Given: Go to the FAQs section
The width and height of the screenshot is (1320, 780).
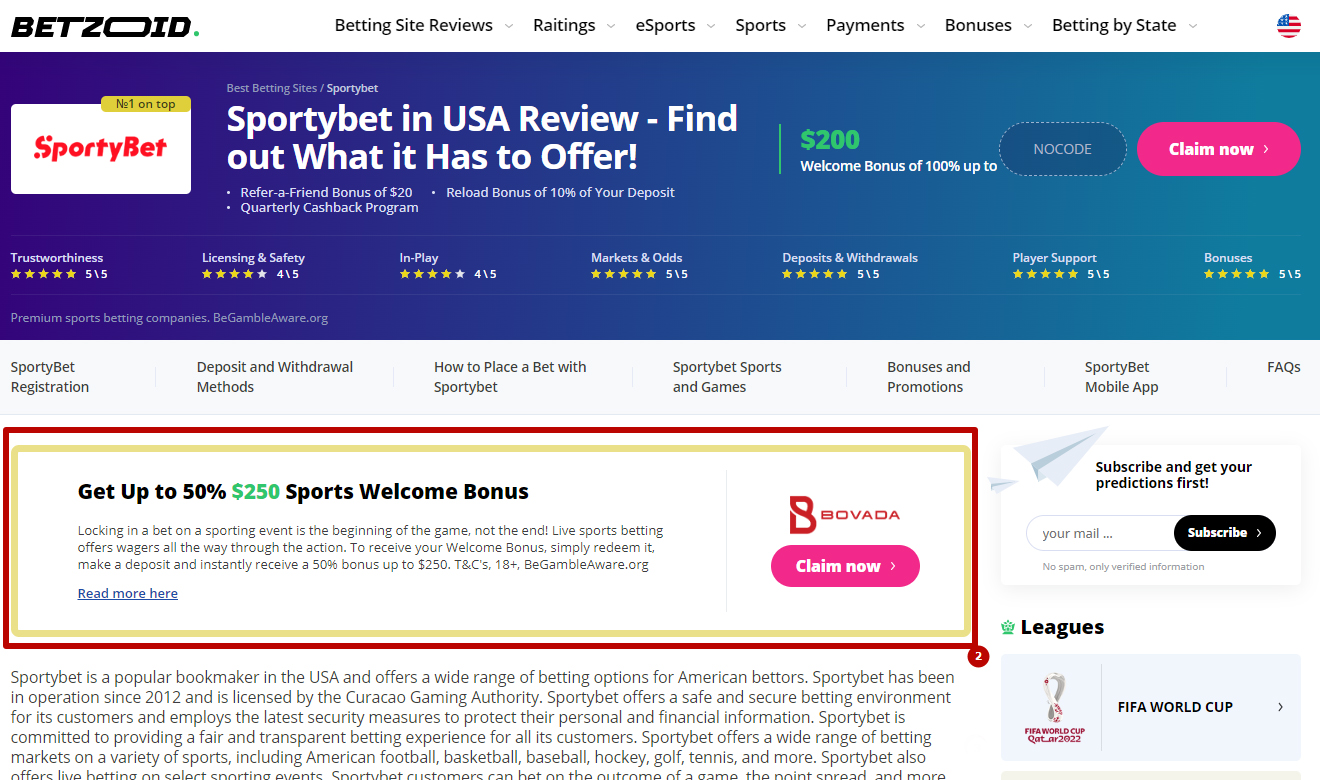Looking at the screenshot, I should click(1283, 367).
